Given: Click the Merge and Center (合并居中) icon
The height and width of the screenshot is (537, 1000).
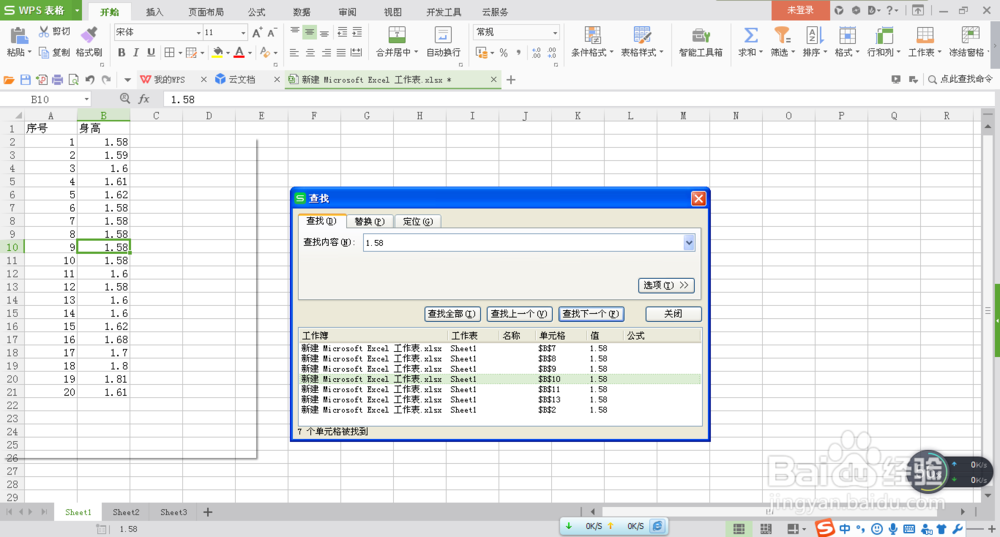Looking at the screenshot, I should [397, 34].
